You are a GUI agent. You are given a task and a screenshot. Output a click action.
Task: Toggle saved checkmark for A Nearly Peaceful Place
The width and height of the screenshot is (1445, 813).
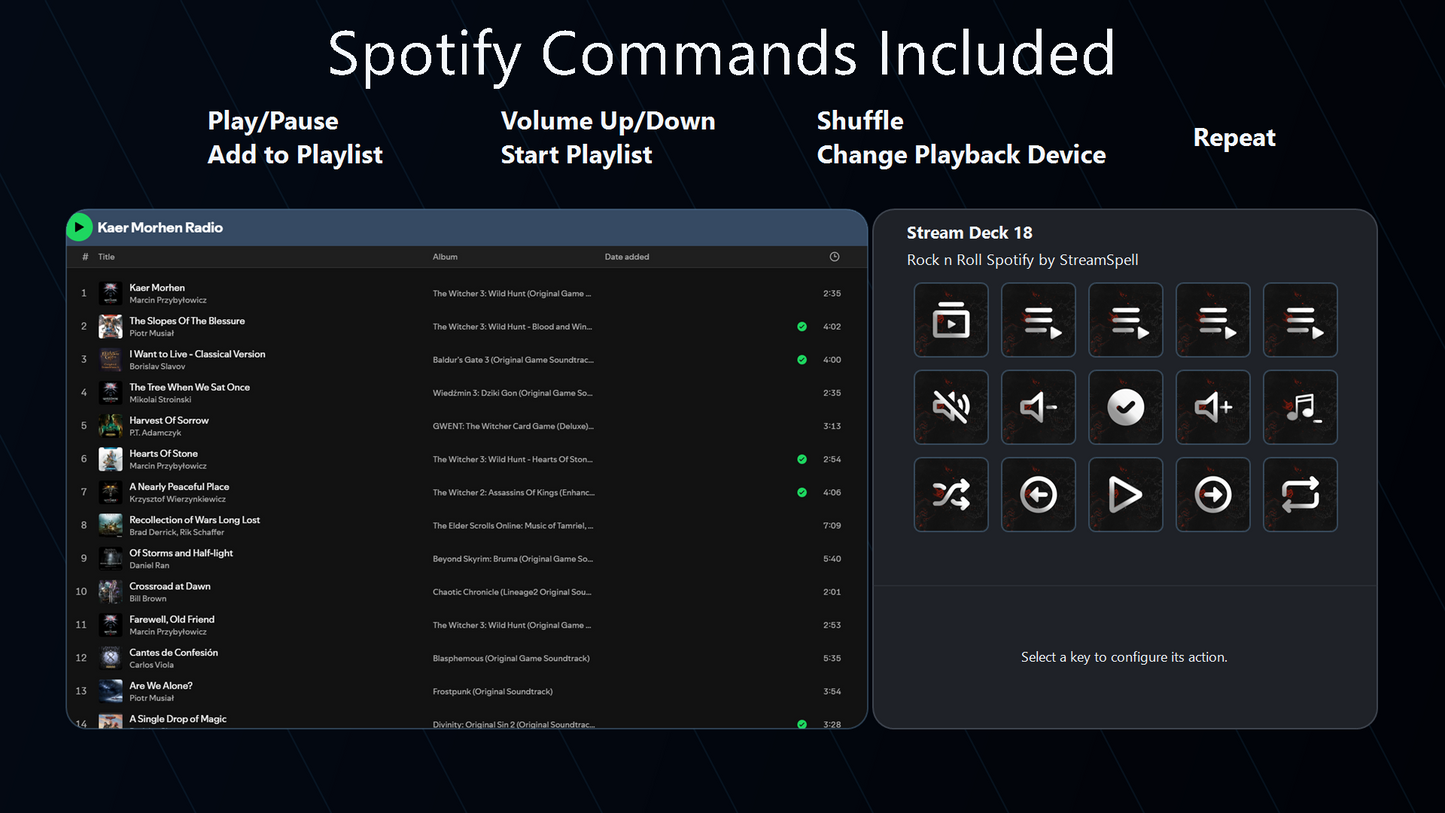[802, 492]
